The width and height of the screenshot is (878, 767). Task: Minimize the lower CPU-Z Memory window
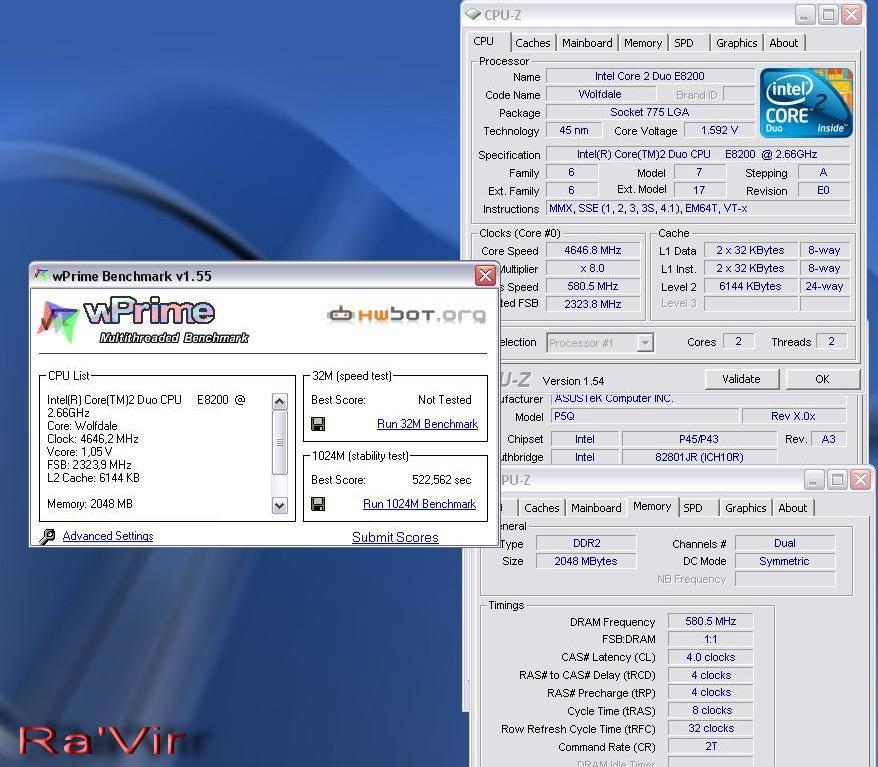pyautogui.click(x=813, y=480)
